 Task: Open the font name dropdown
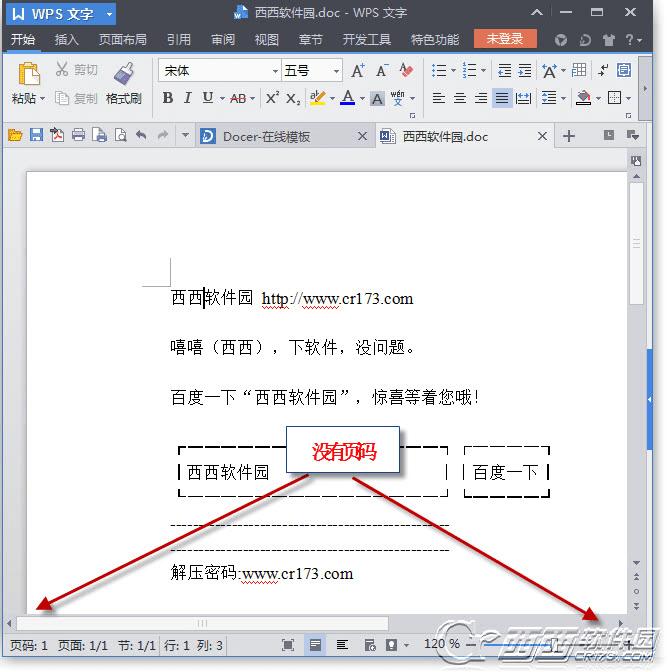coord(275,71)
